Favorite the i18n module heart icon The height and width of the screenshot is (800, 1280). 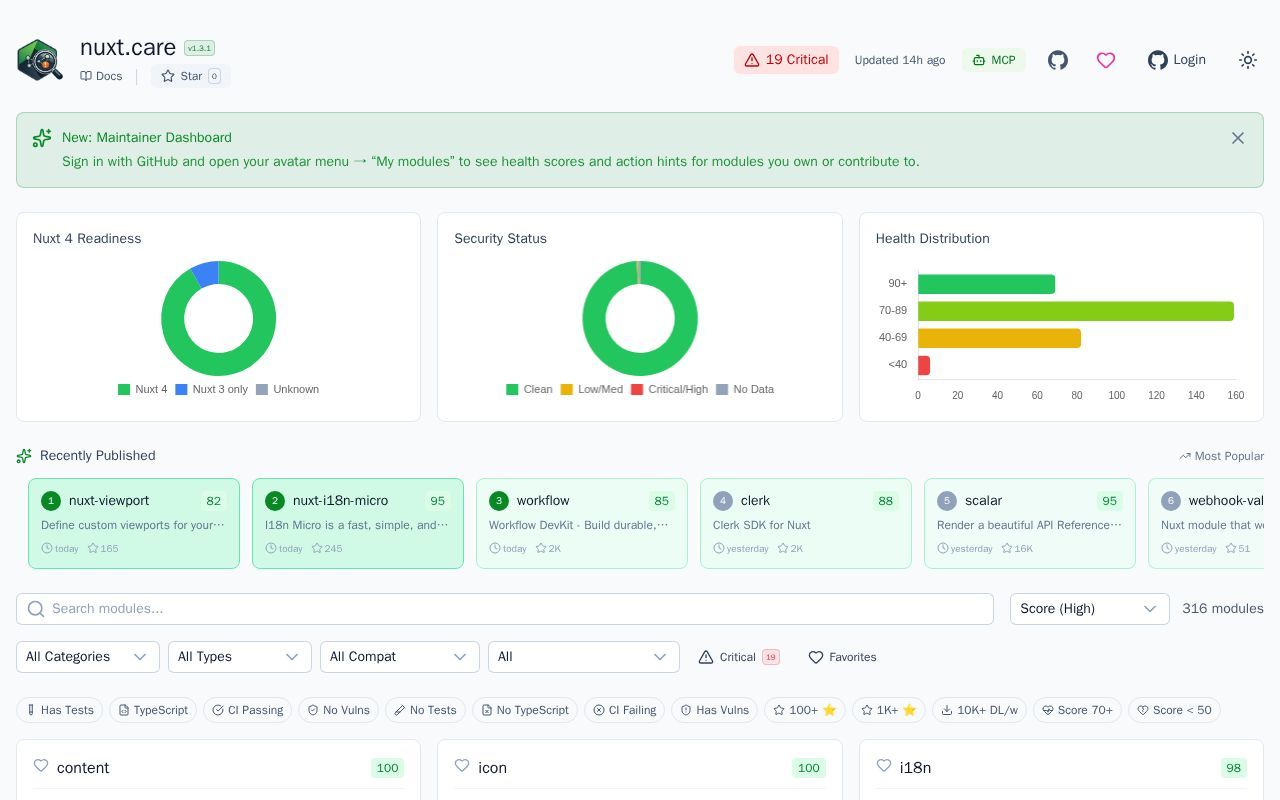click(884, 766)
